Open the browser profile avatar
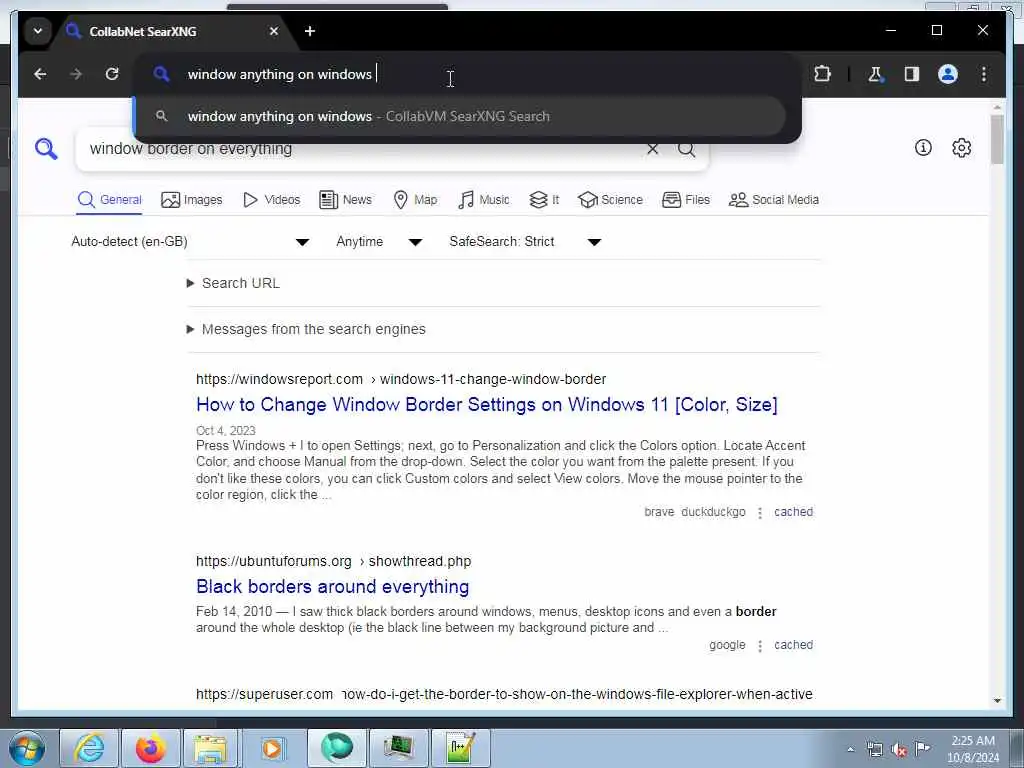The width and height of the screenshot is (1024, 768). click(x=948, y=74)
